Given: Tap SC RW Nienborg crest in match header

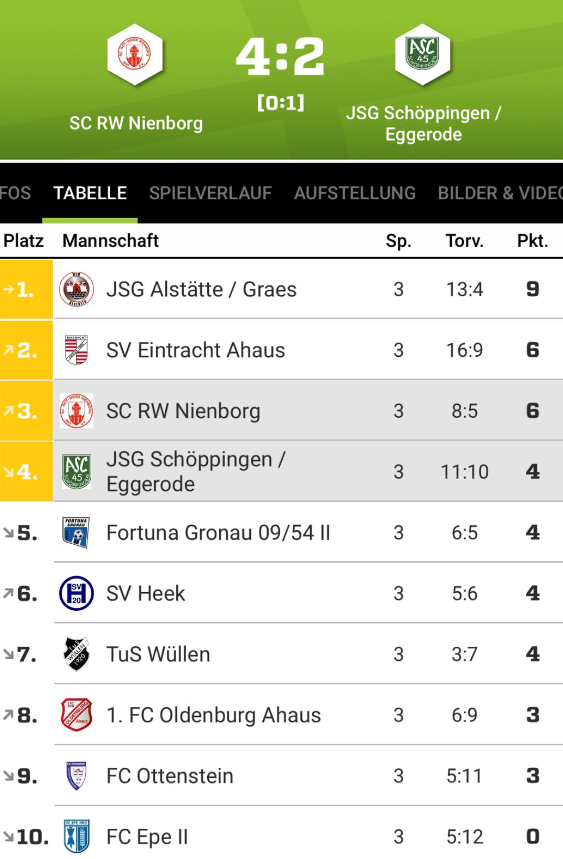Looking at the screenshot, I should [135, 55].
